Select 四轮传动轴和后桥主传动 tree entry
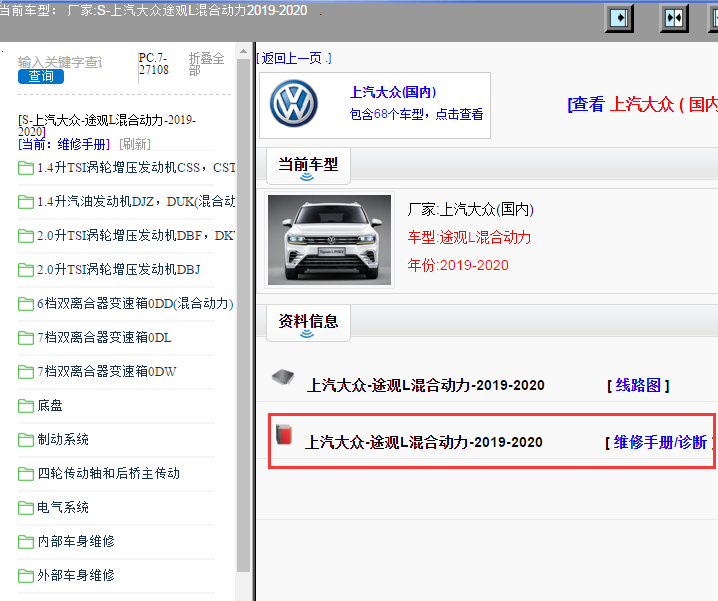718x601 pixels. click(108, 473)
